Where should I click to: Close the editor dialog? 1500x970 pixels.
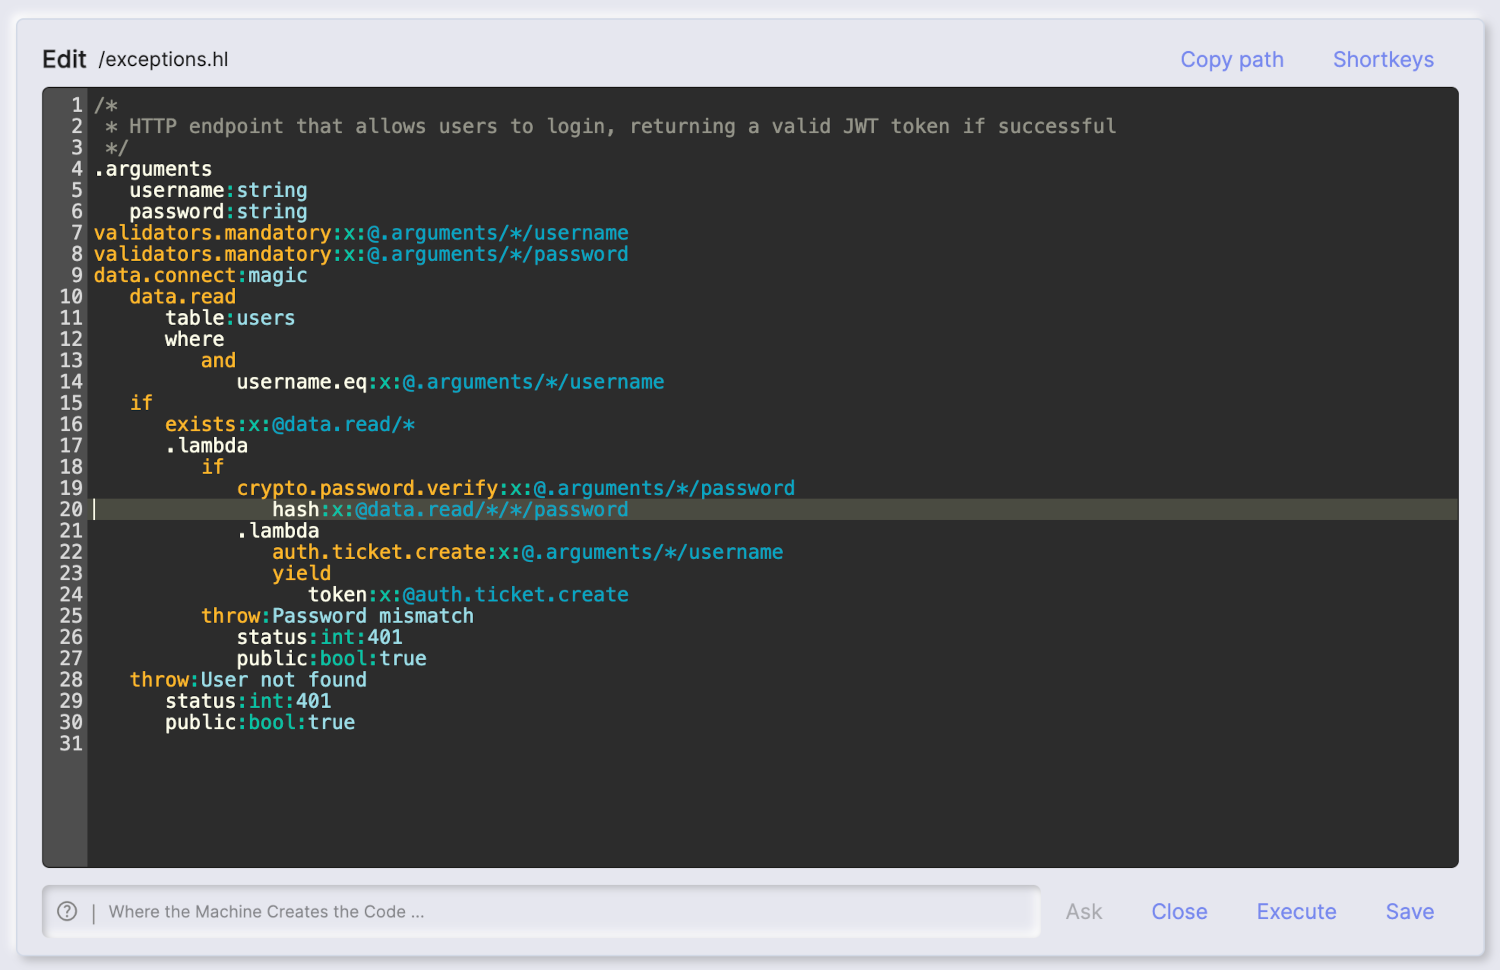click(x=1179, y=912)
